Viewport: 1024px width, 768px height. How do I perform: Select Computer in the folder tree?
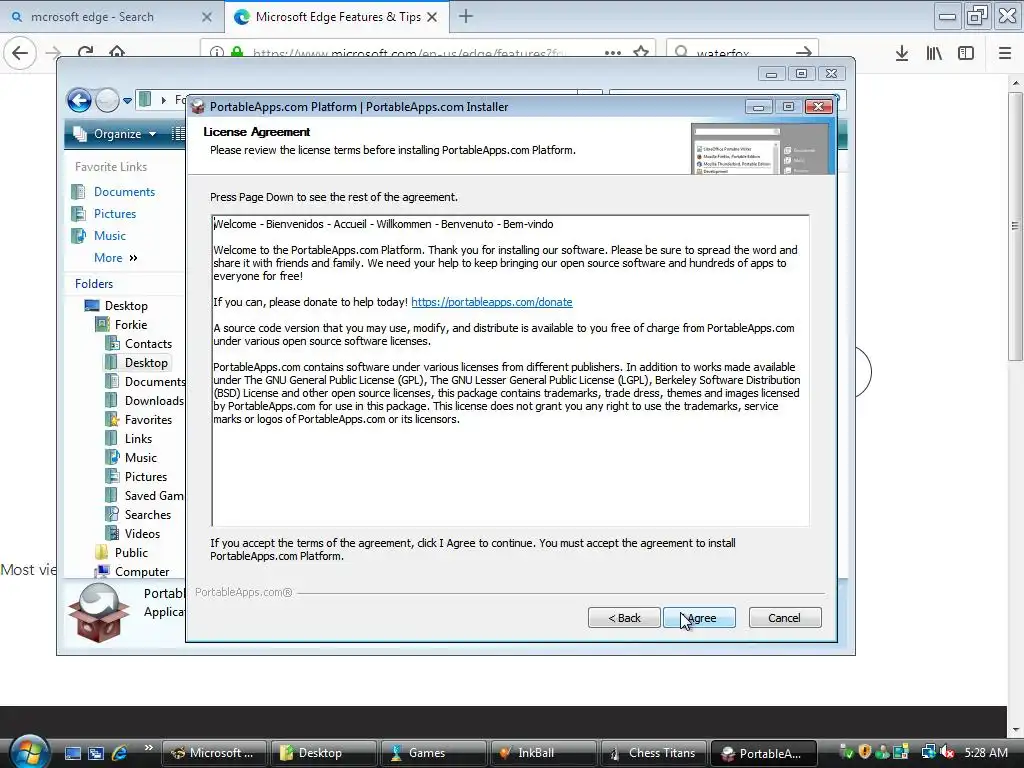(142, 571)
